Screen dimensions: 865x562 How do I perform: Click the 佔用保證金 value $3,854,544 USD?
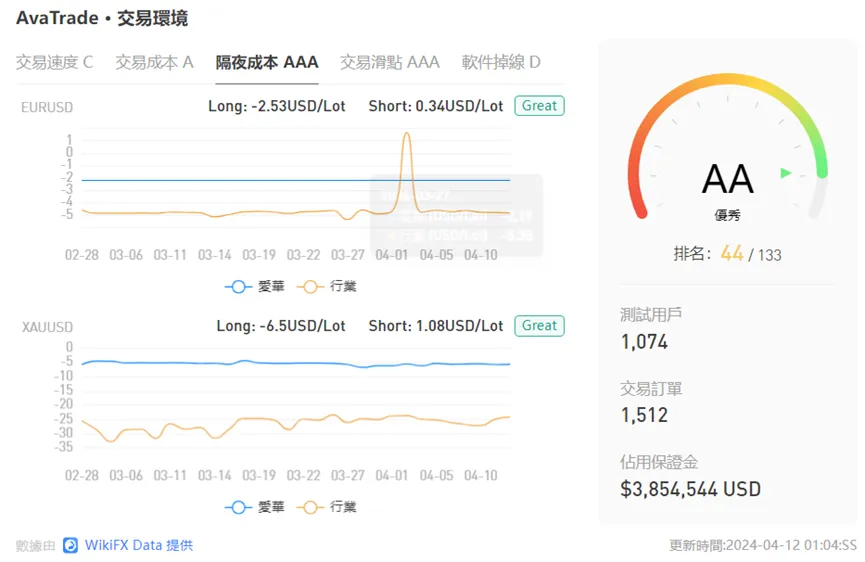point(691,489)
